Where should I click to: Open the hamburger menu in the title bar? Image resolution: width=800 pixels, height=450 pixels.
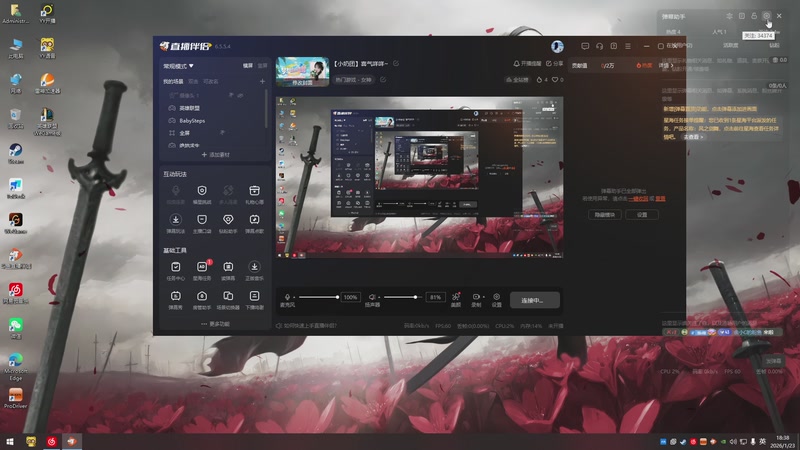click(x=628, y=46)
